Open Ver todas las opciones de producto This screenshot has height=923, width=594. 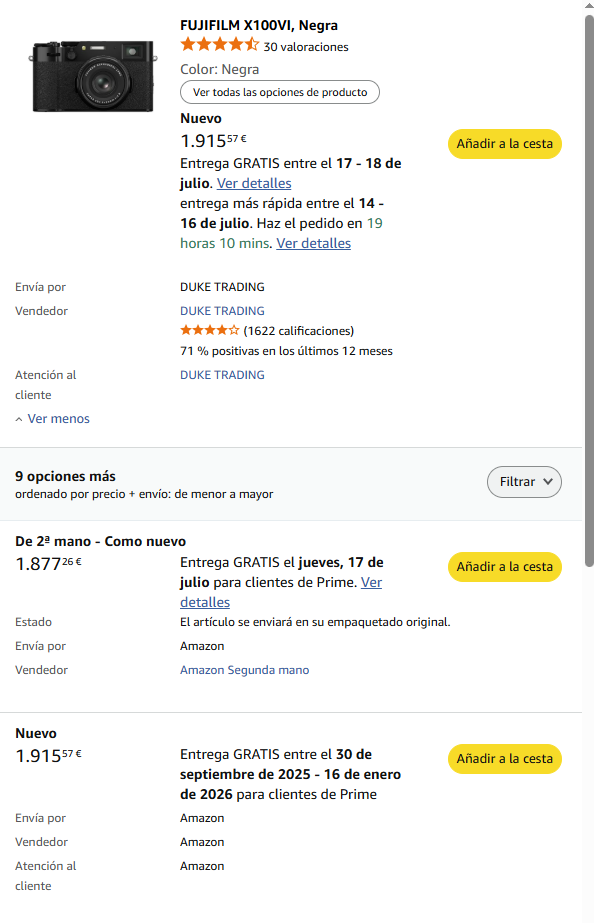[280, 92]
